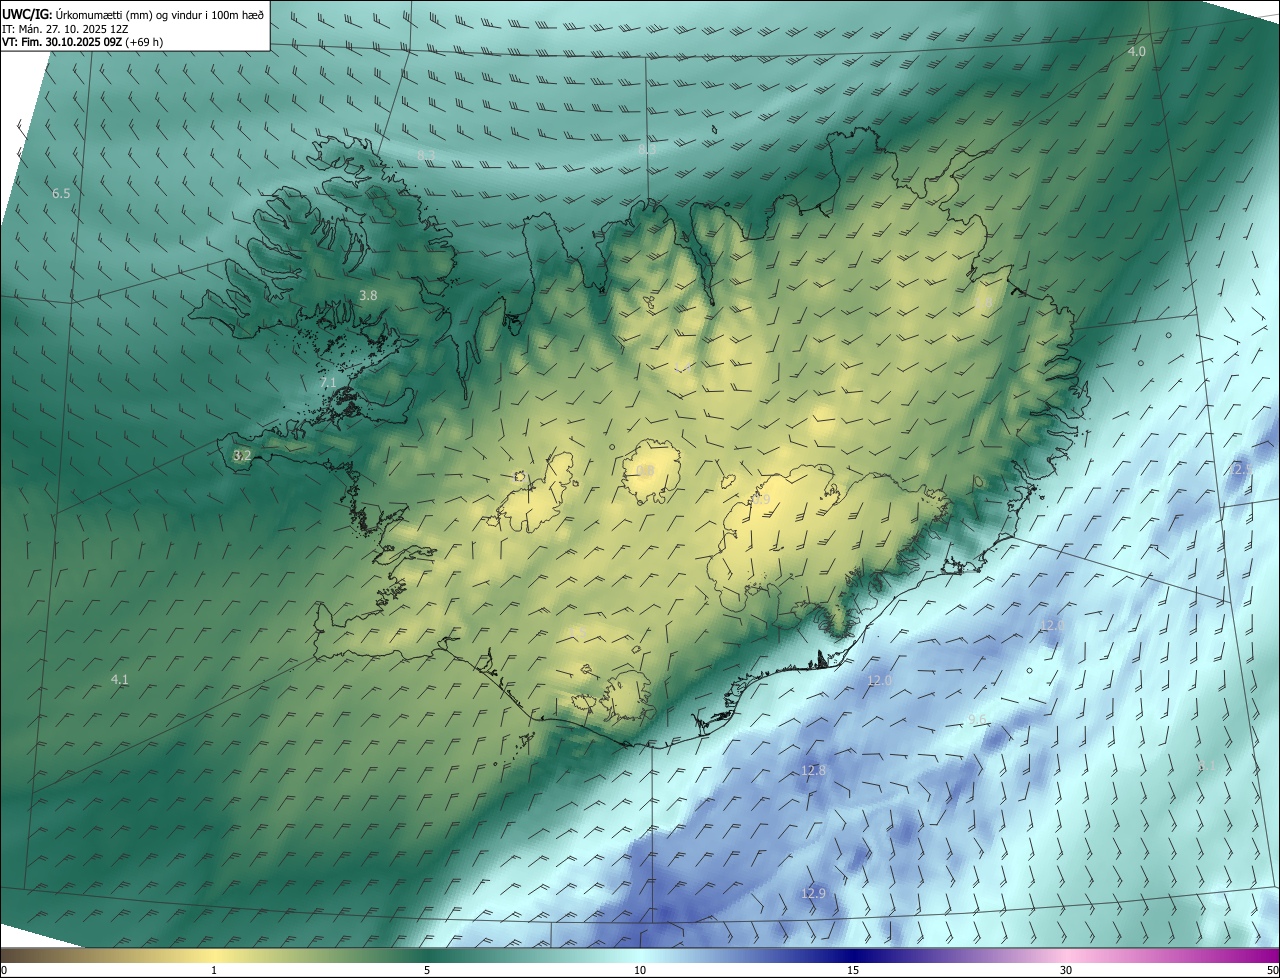Click the 12.8 value label on the map
This screenshot has width=1280, height=978.
pos(814,770)
